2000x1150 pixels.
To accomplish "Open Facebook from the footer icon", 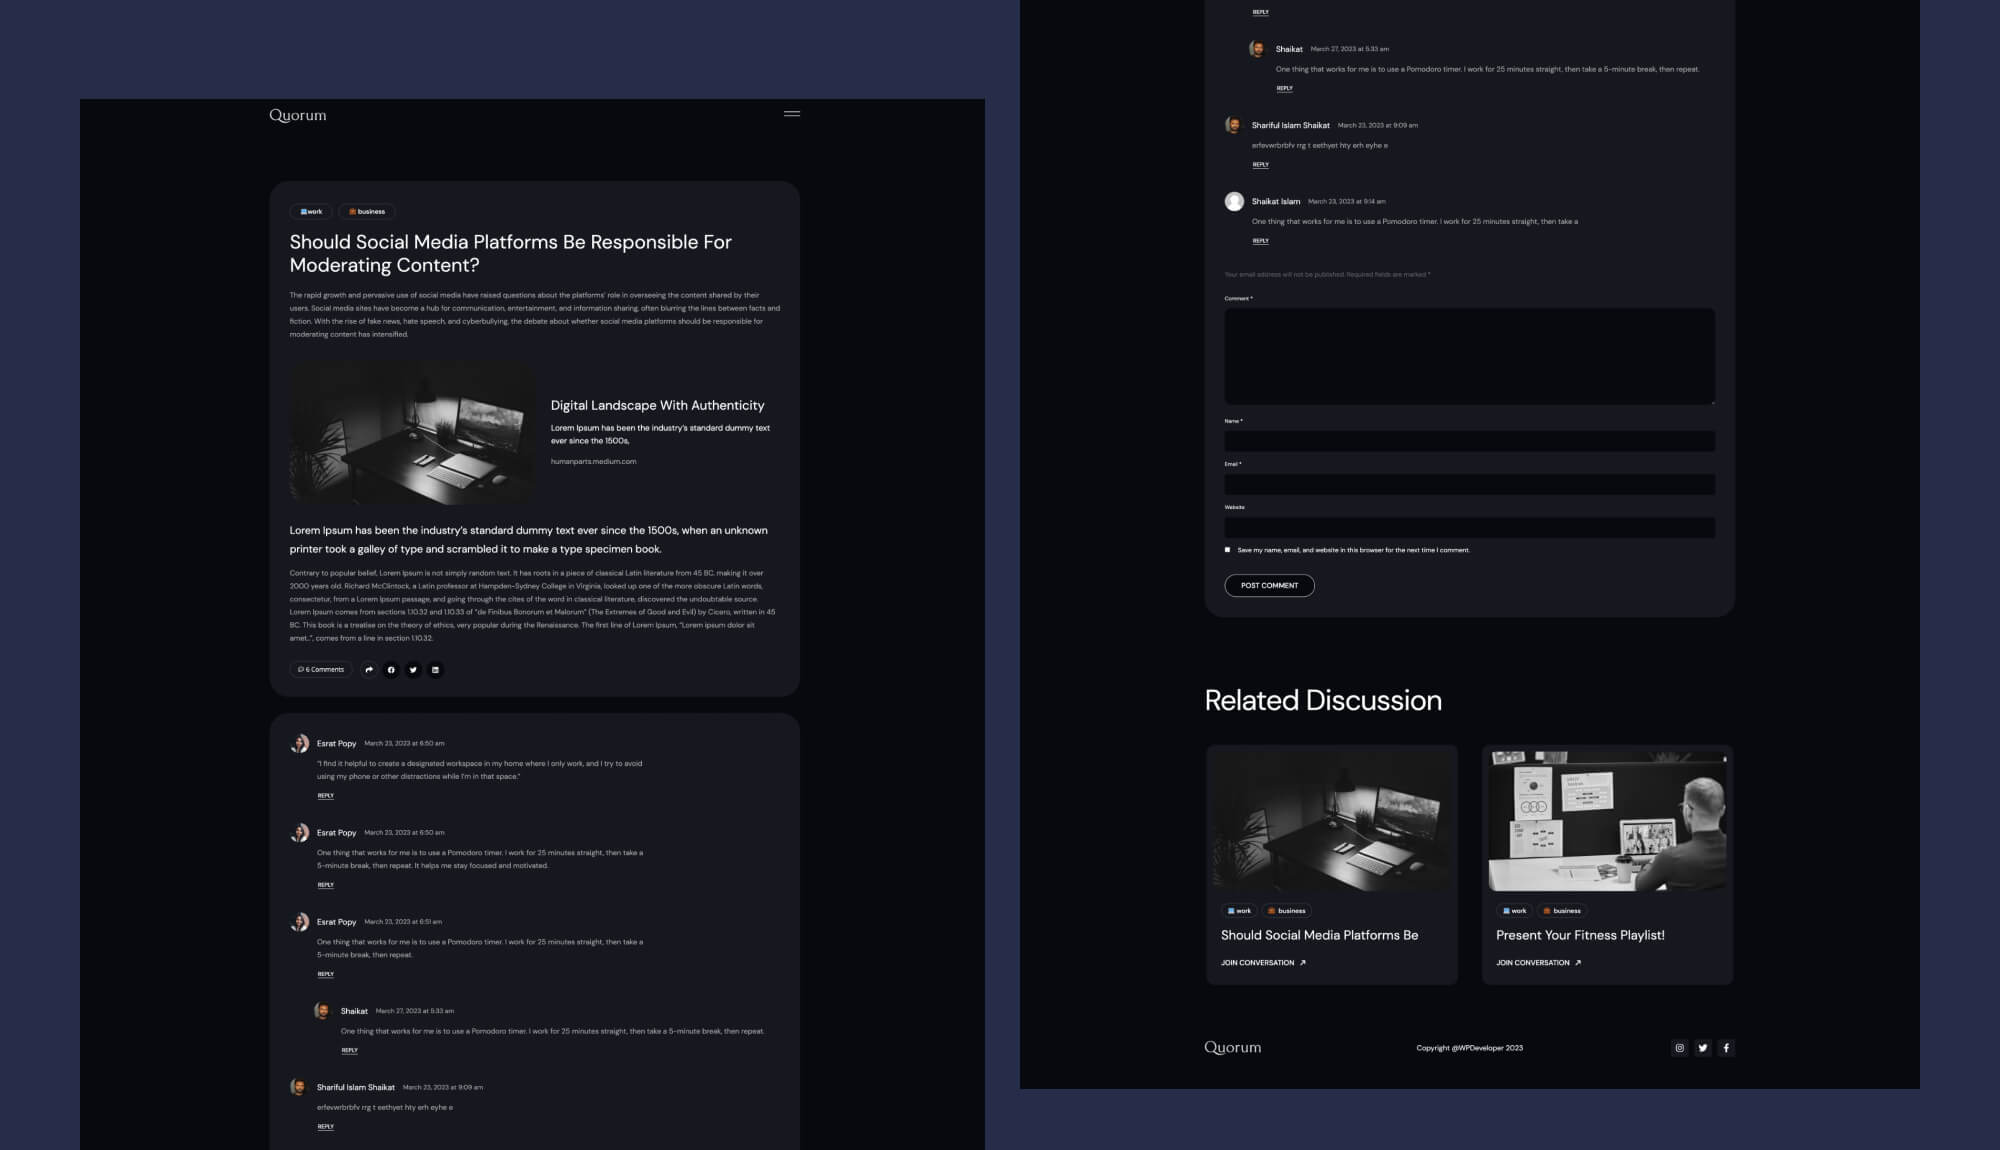I will click(x=1726, y=1048).
